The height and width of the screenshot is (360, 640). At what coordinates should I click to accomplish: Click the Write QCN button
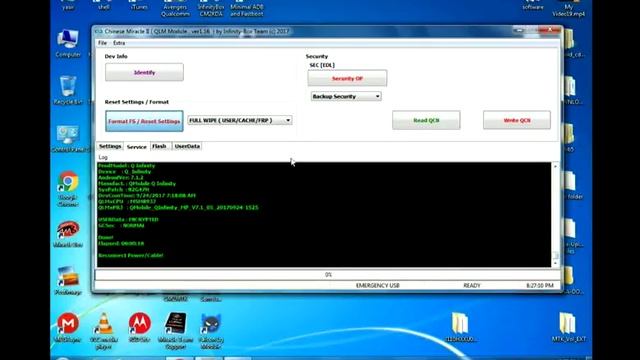tap(517, 120)
